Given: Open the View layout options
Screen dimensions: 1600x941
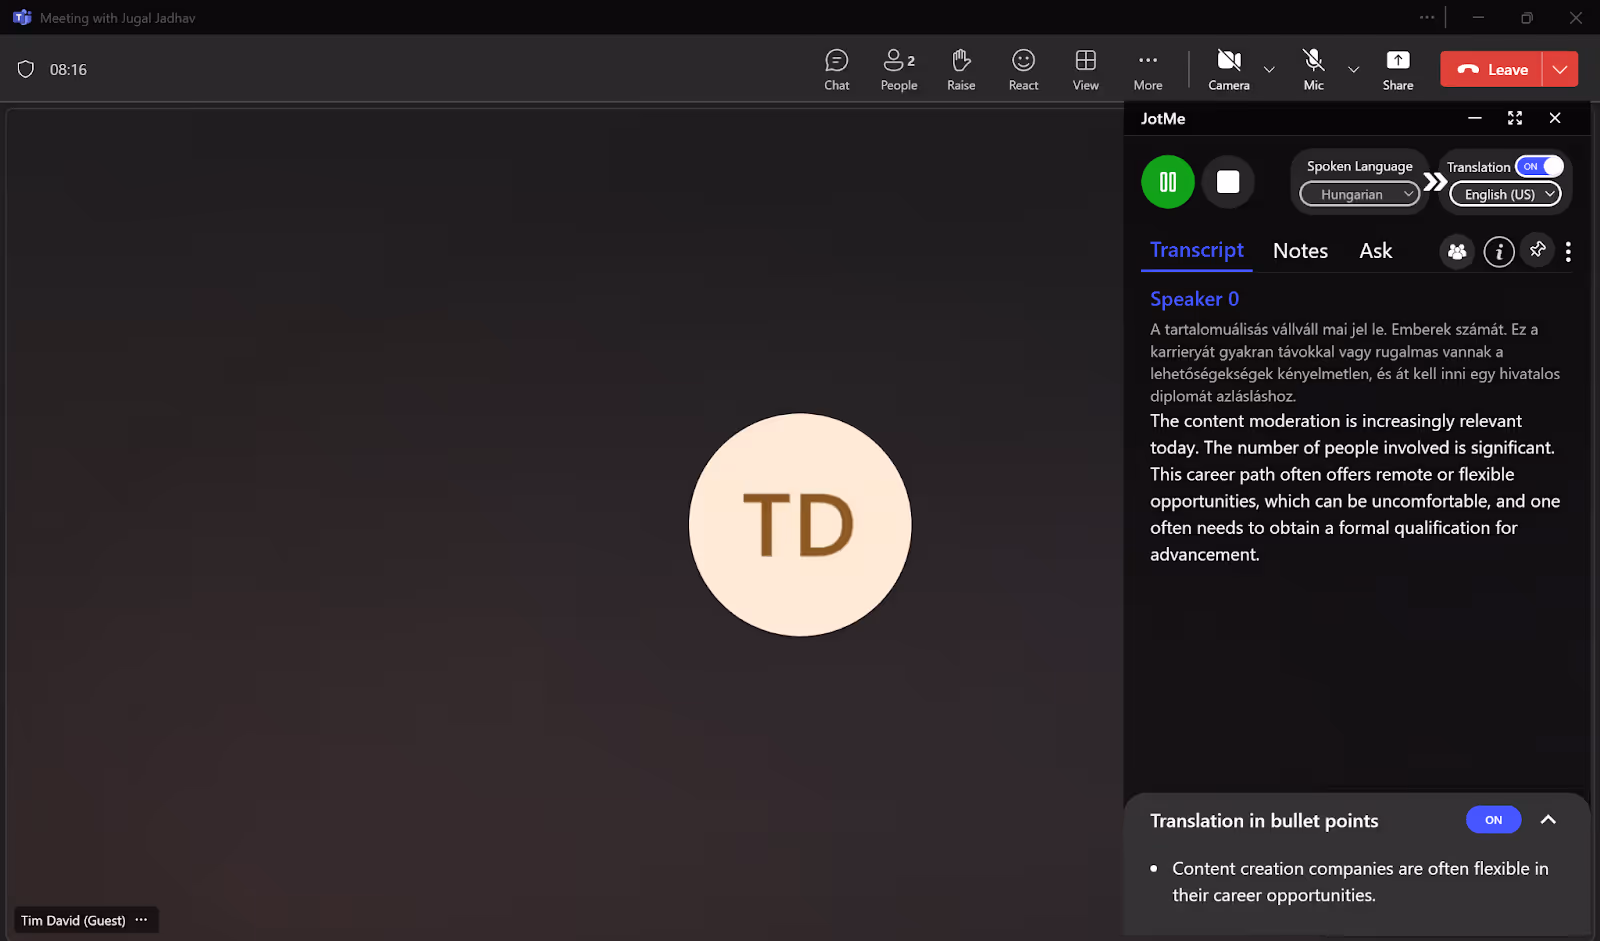Looking at the screenshot, I should coord(1086,70).
